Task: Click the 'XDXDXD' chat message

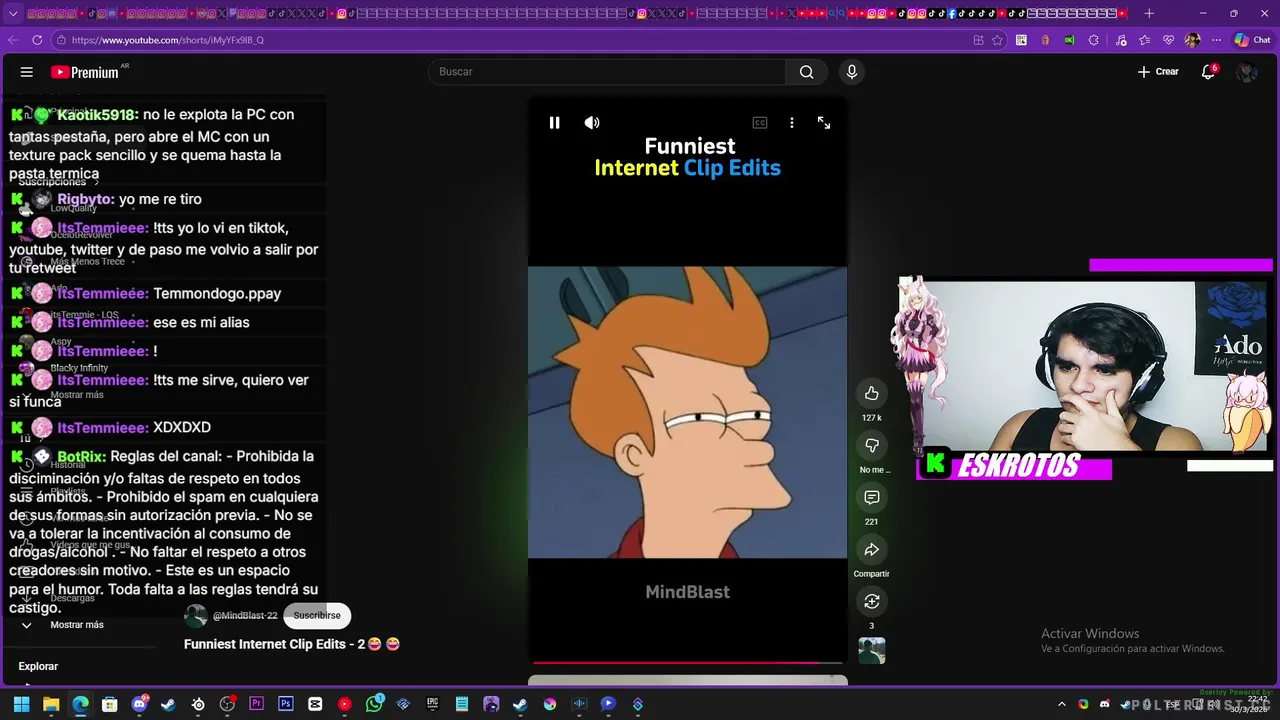Action: pyautogui.click(x=182, y=428)
